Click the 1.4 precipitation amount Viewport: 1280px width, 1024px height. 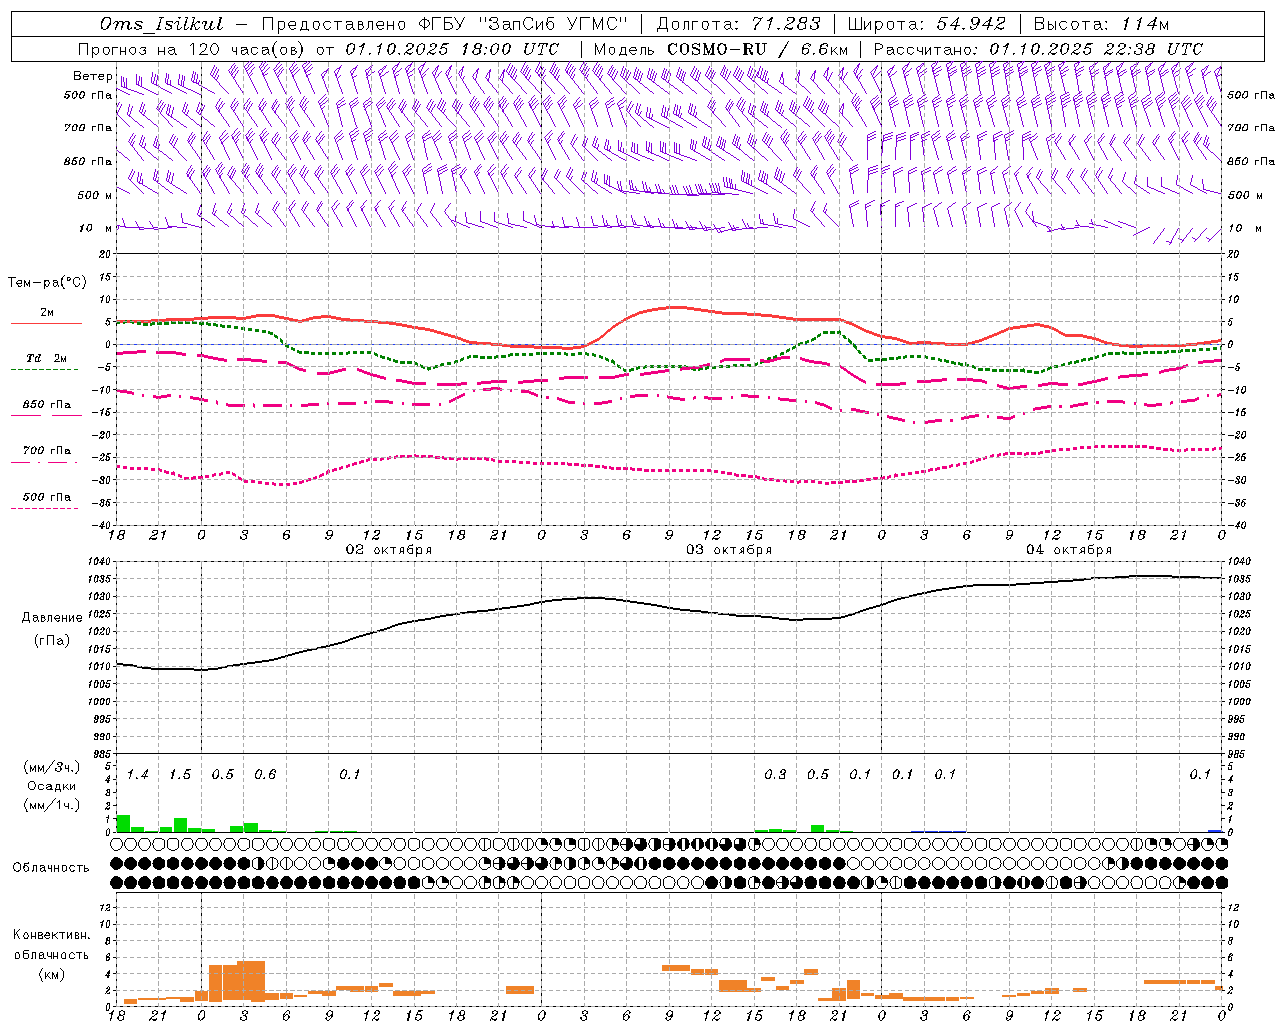tap(138, 775)
